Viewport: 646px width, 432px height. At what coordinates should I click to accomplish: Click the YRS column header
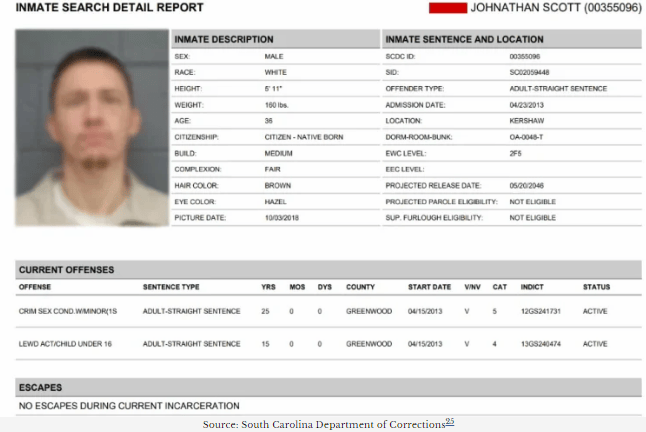click(x=268, y=287)
